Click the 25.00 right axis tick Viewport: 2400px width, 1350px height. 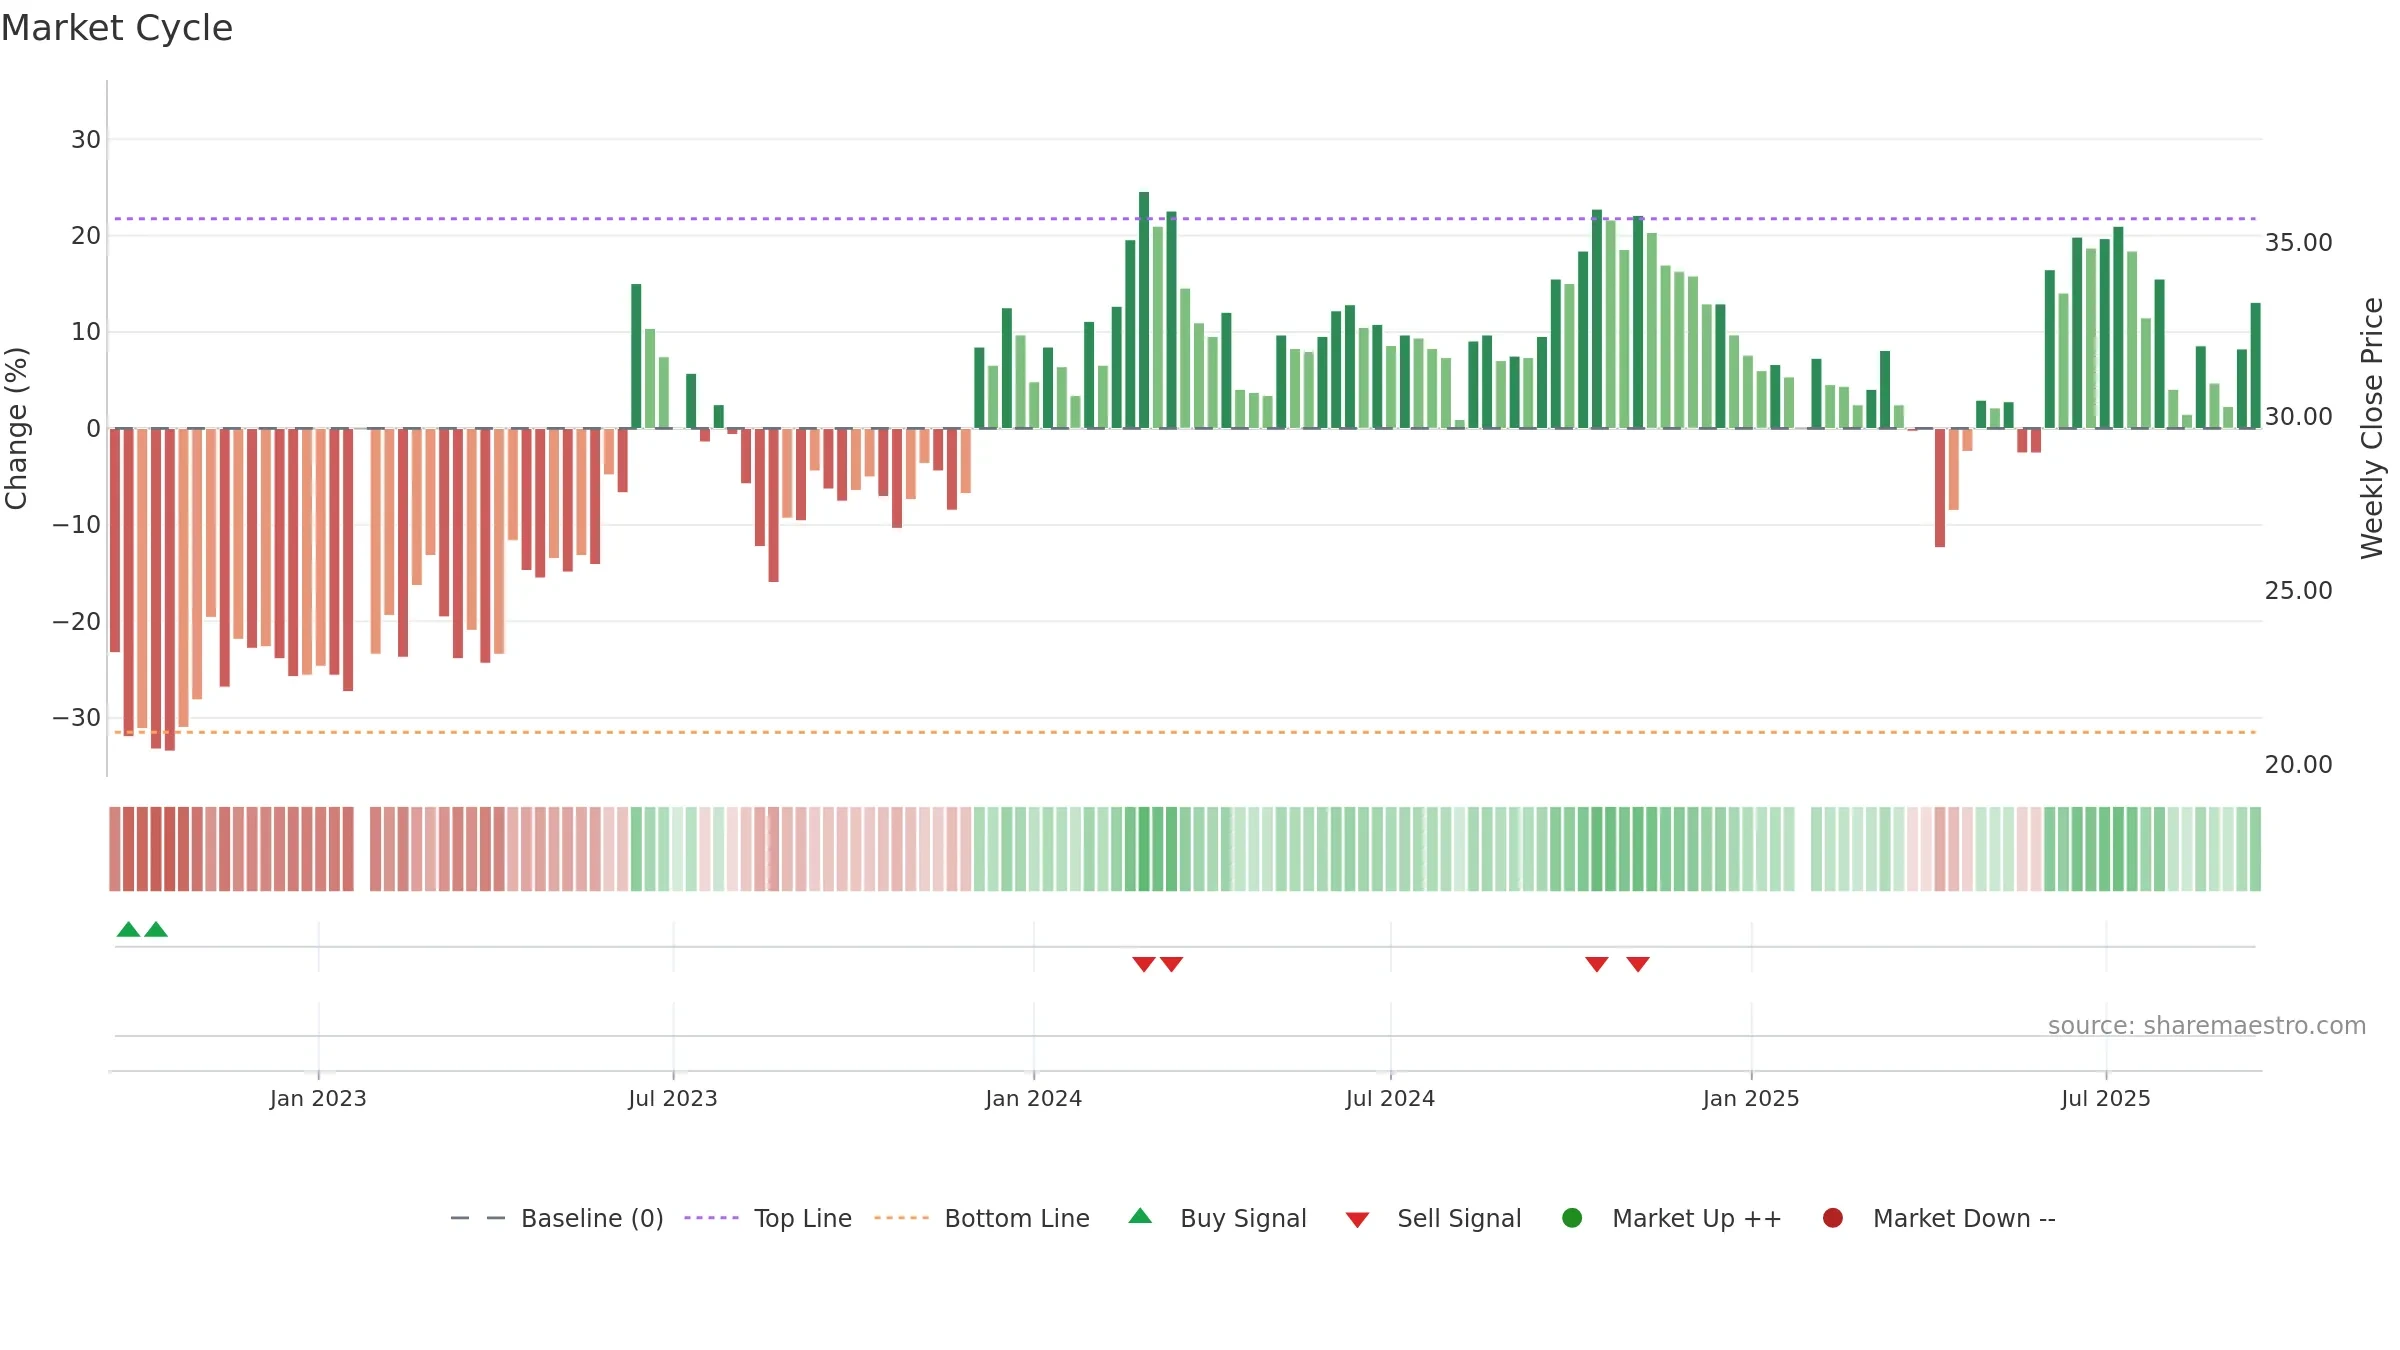[2299, 590]
